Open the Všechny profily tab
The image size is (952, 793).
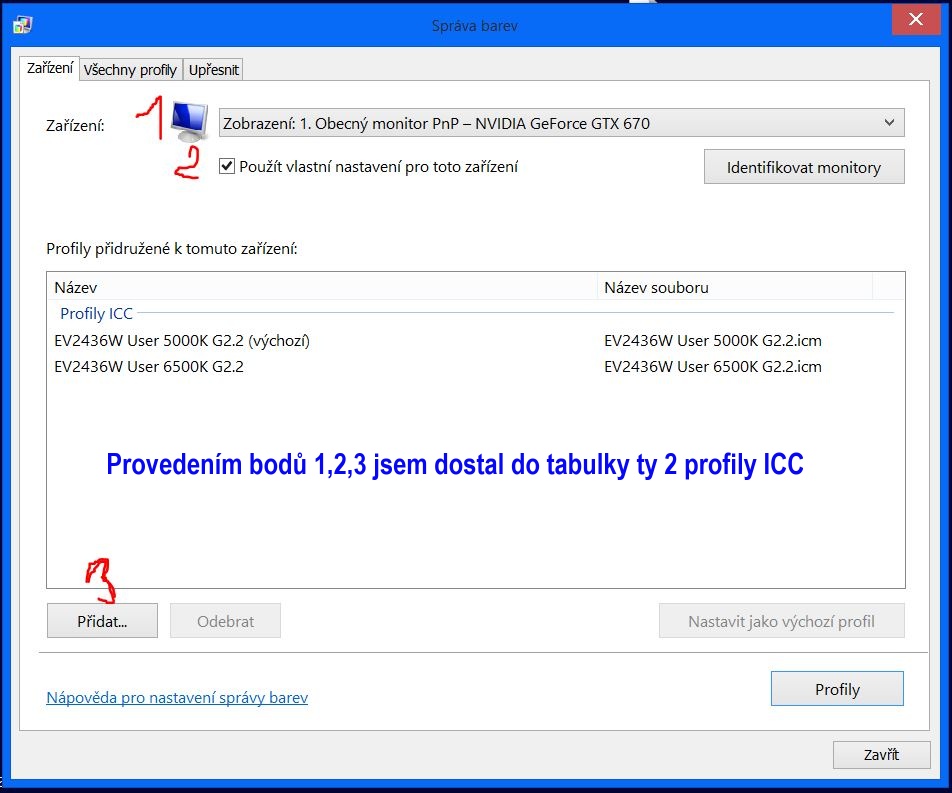(130, 69)
